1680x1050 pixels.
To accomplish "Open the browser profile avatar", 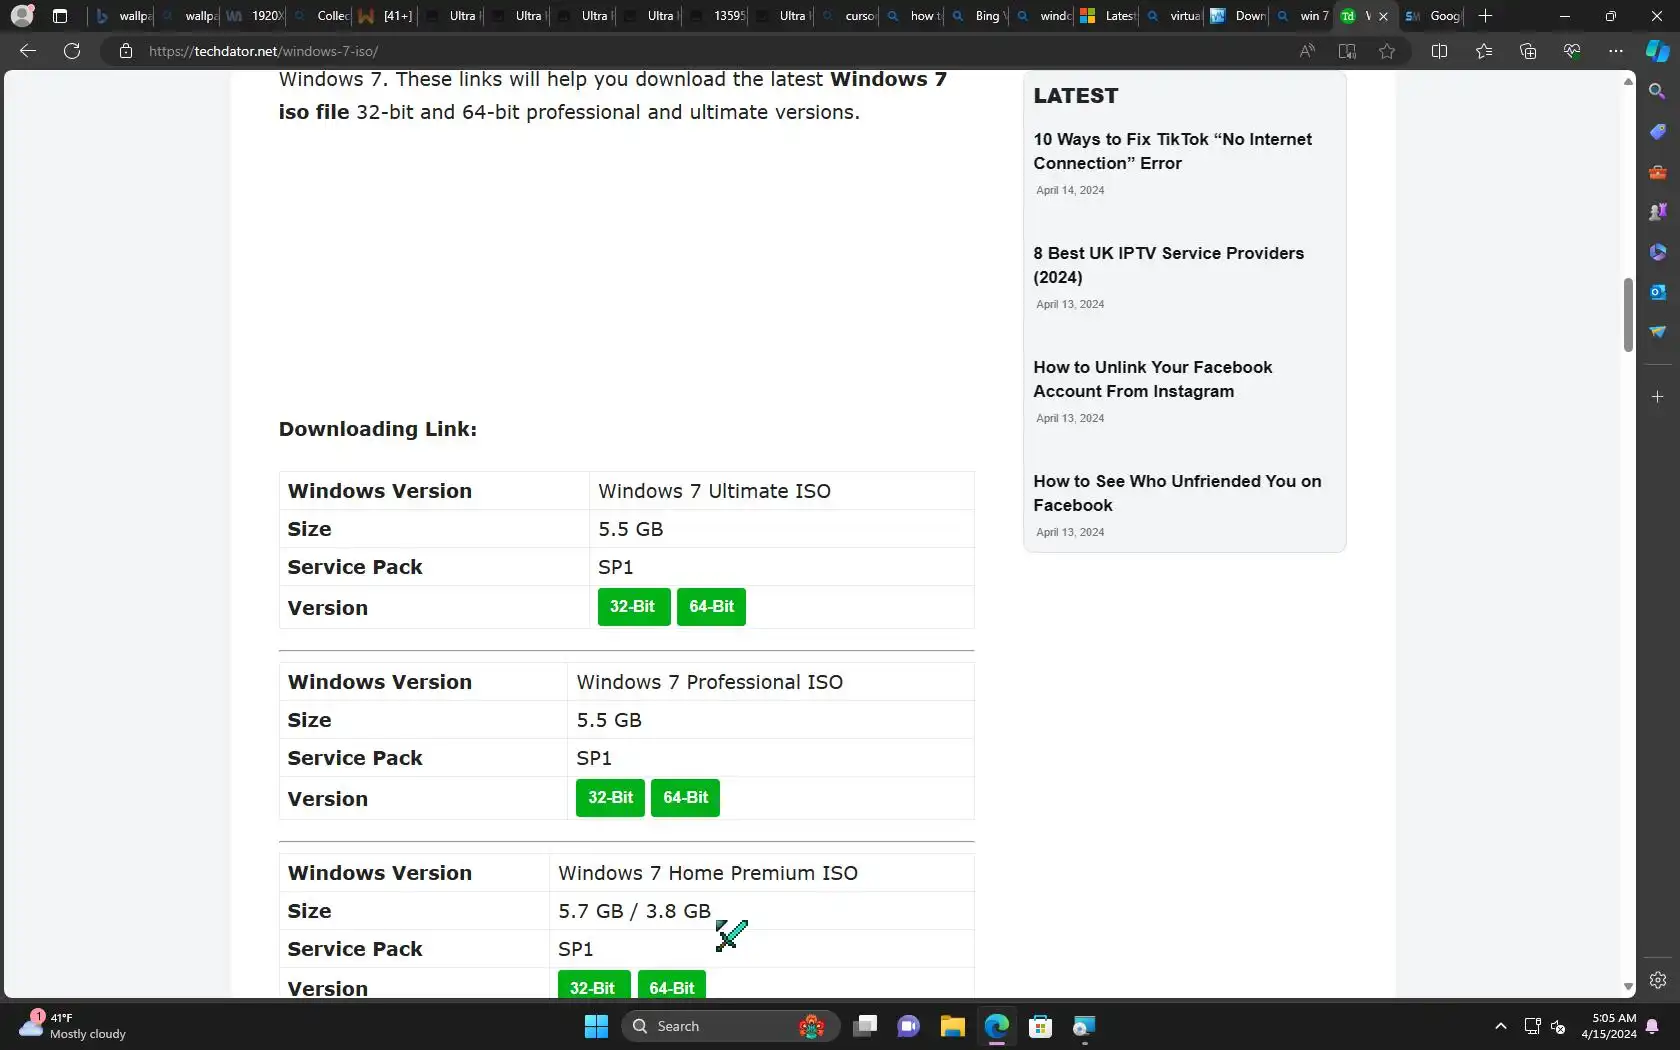I will pos(22,16).
